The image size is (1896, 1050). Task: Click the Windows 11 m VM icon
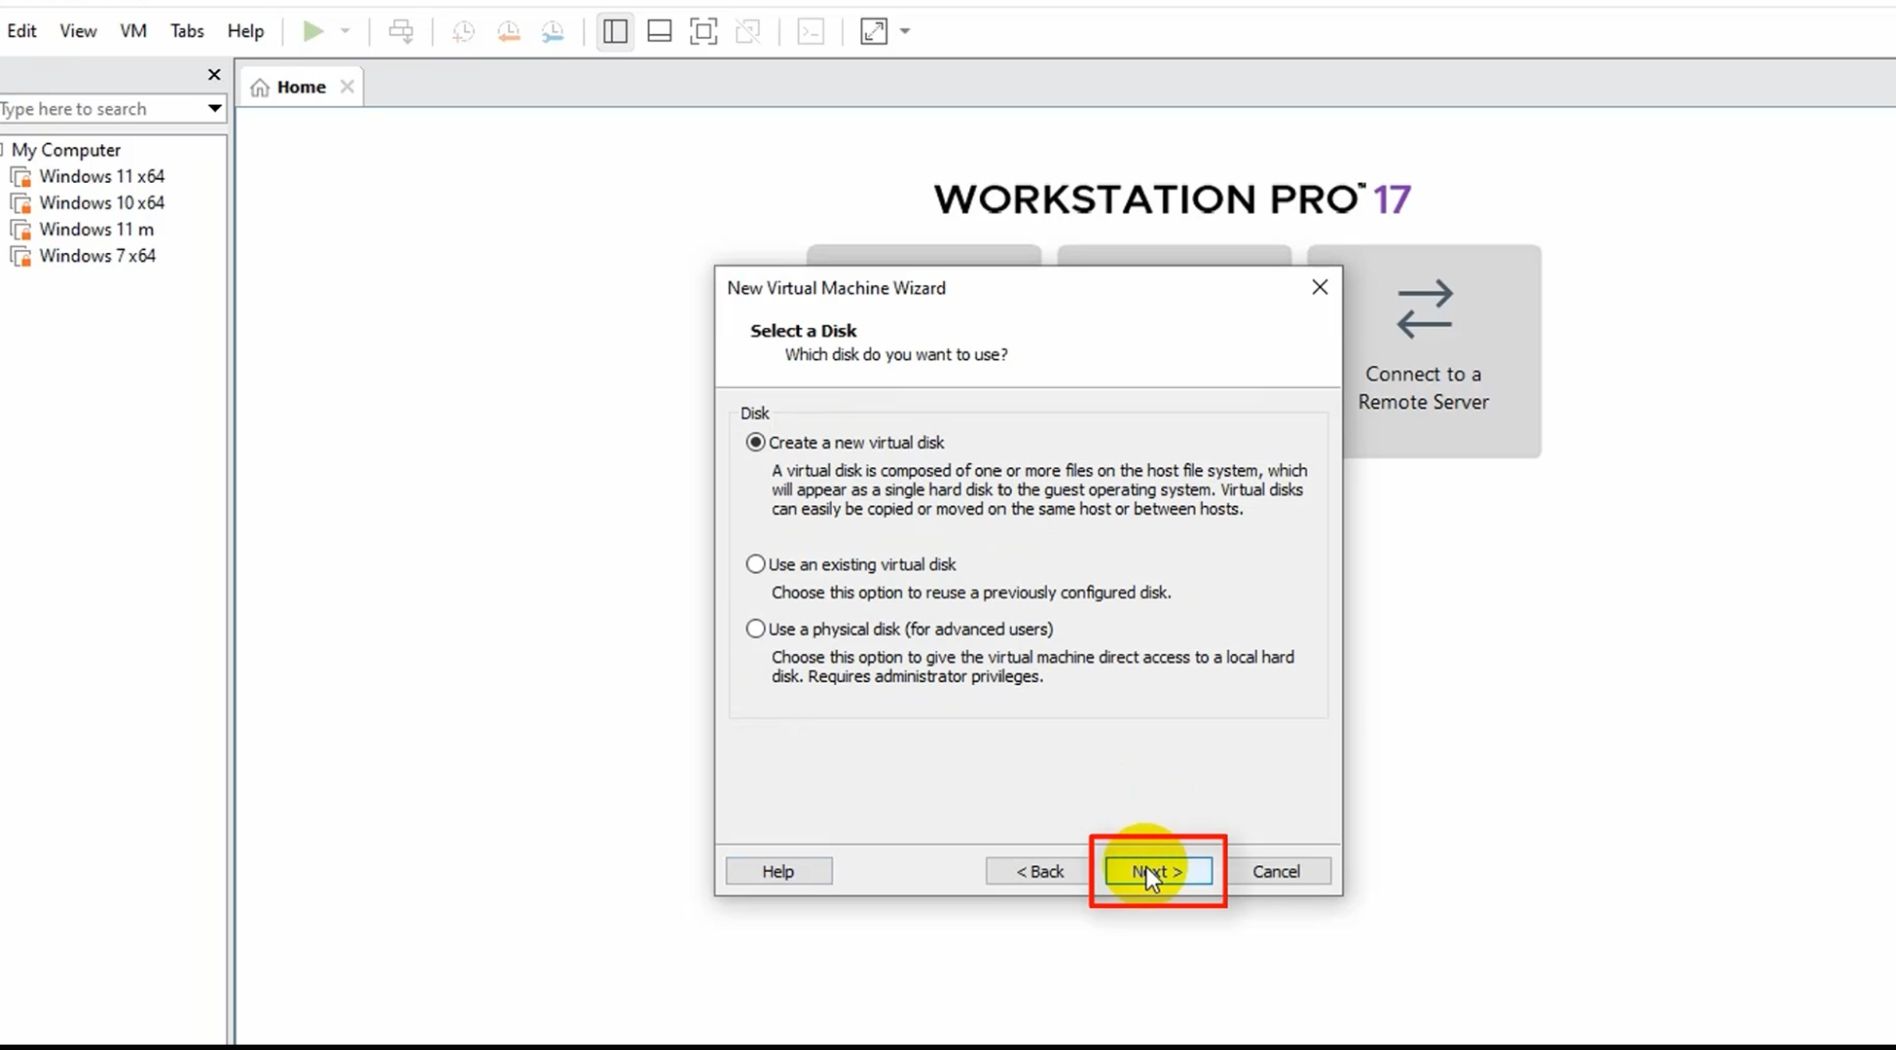tap(20, 230)
